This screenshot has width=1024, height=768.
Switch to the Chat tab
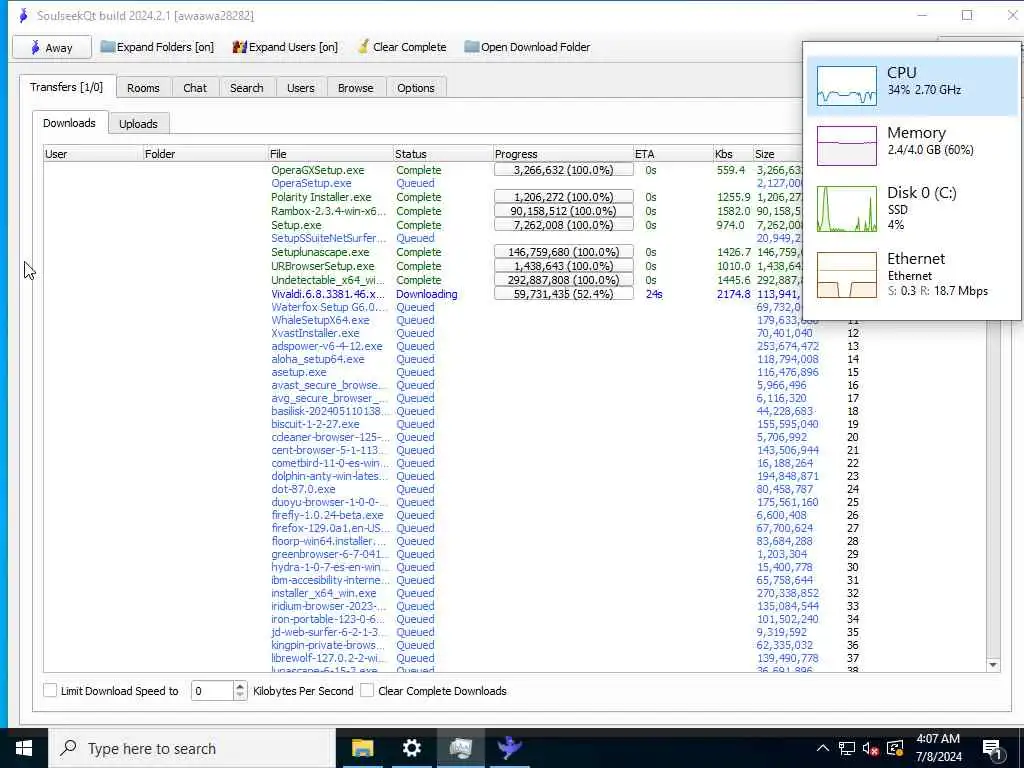click(x=195, y=88)
